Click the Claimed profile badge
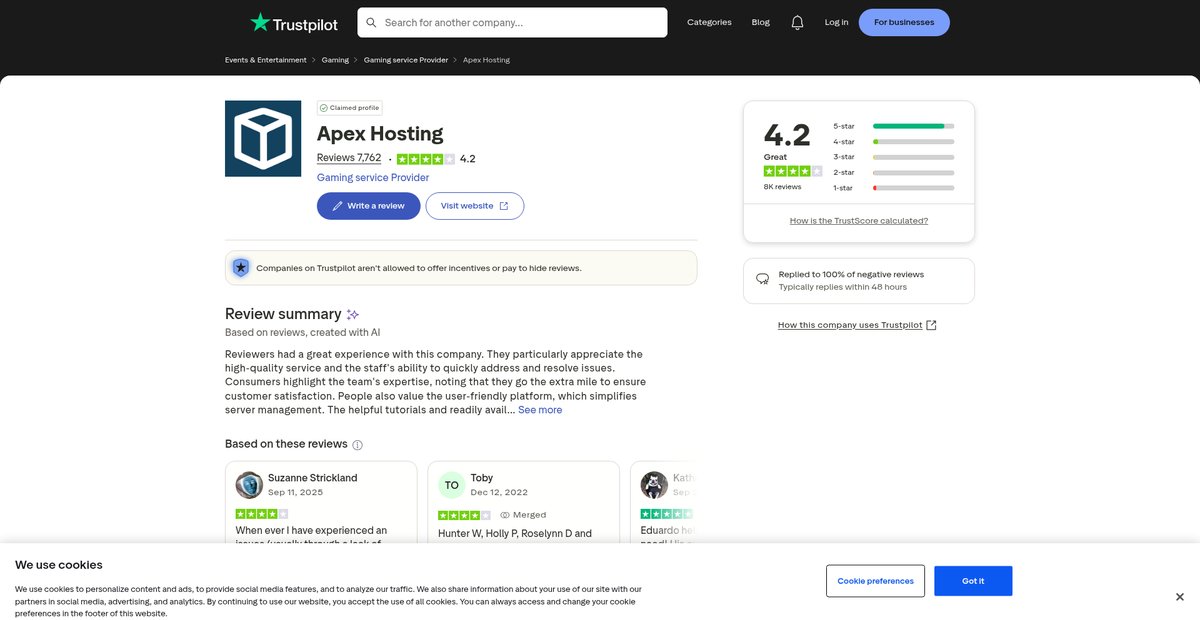Image resolution: width=1200 pixels, height=620 pixels. pos(349,108)
